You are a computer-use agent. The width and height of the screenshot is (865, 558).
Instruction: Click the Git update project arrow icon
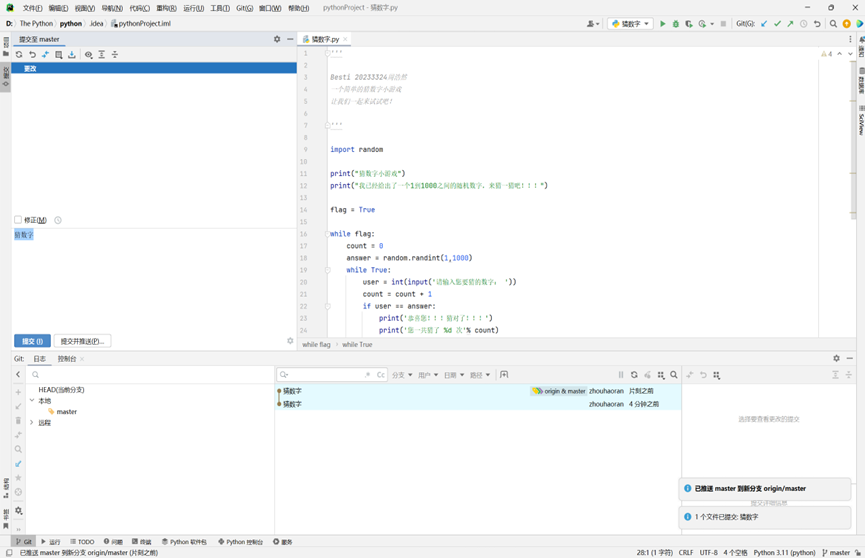[x=765, y=24]
